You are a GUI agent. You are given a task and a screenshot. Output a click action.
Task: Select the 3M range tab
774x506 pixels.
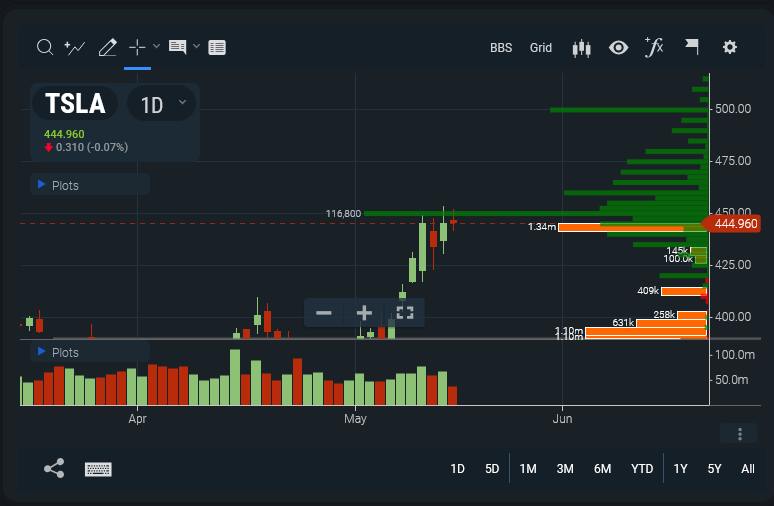point(565,468)
